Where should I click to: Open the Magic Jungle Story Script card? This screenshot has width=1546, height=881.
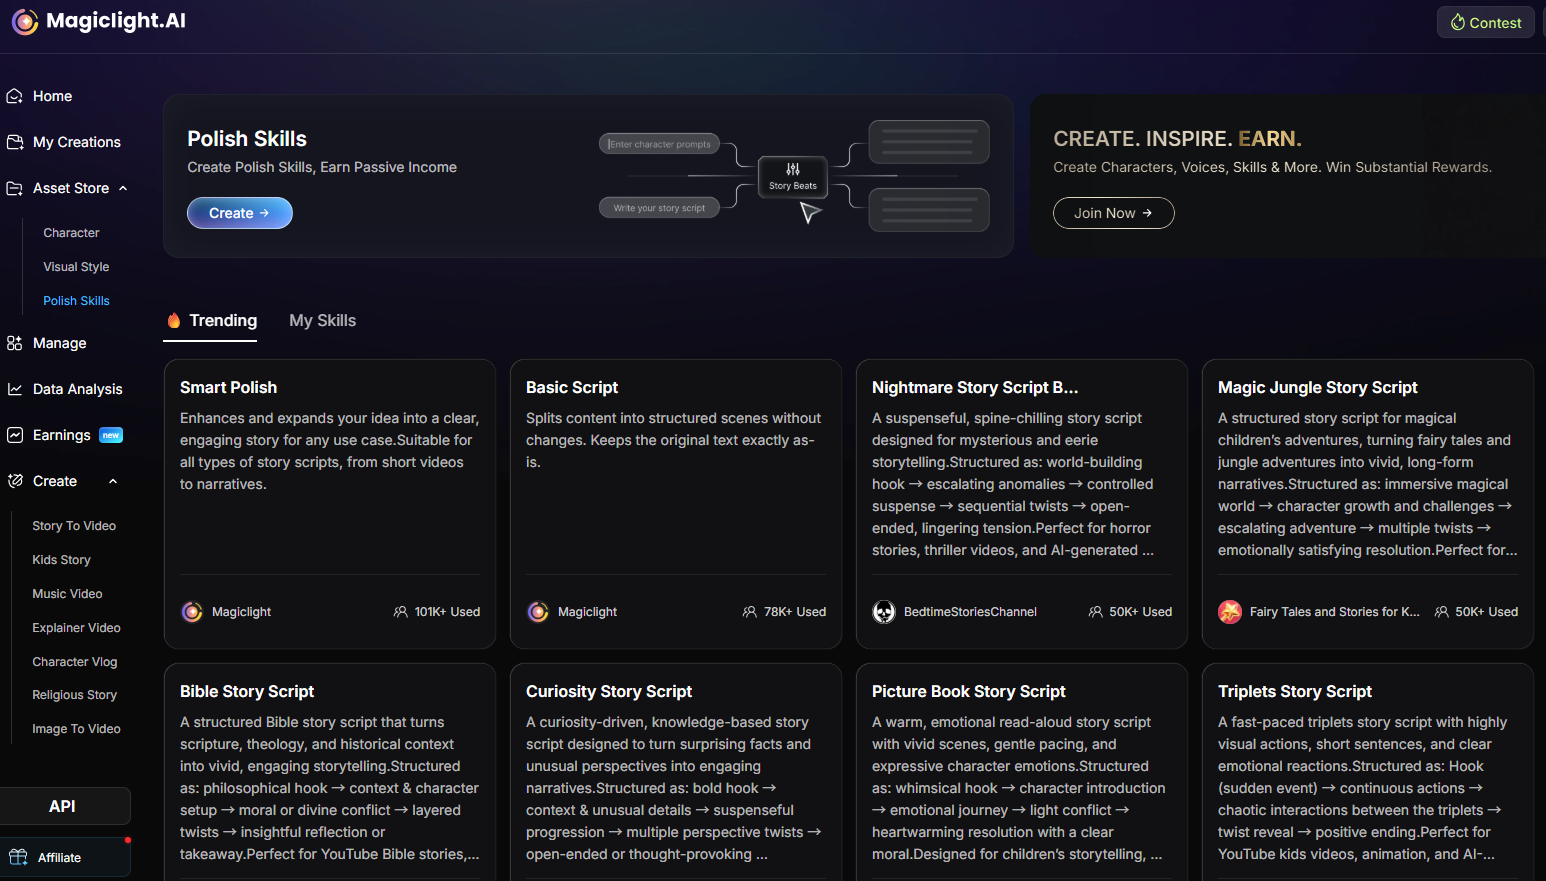click(x=1368, y=504)
